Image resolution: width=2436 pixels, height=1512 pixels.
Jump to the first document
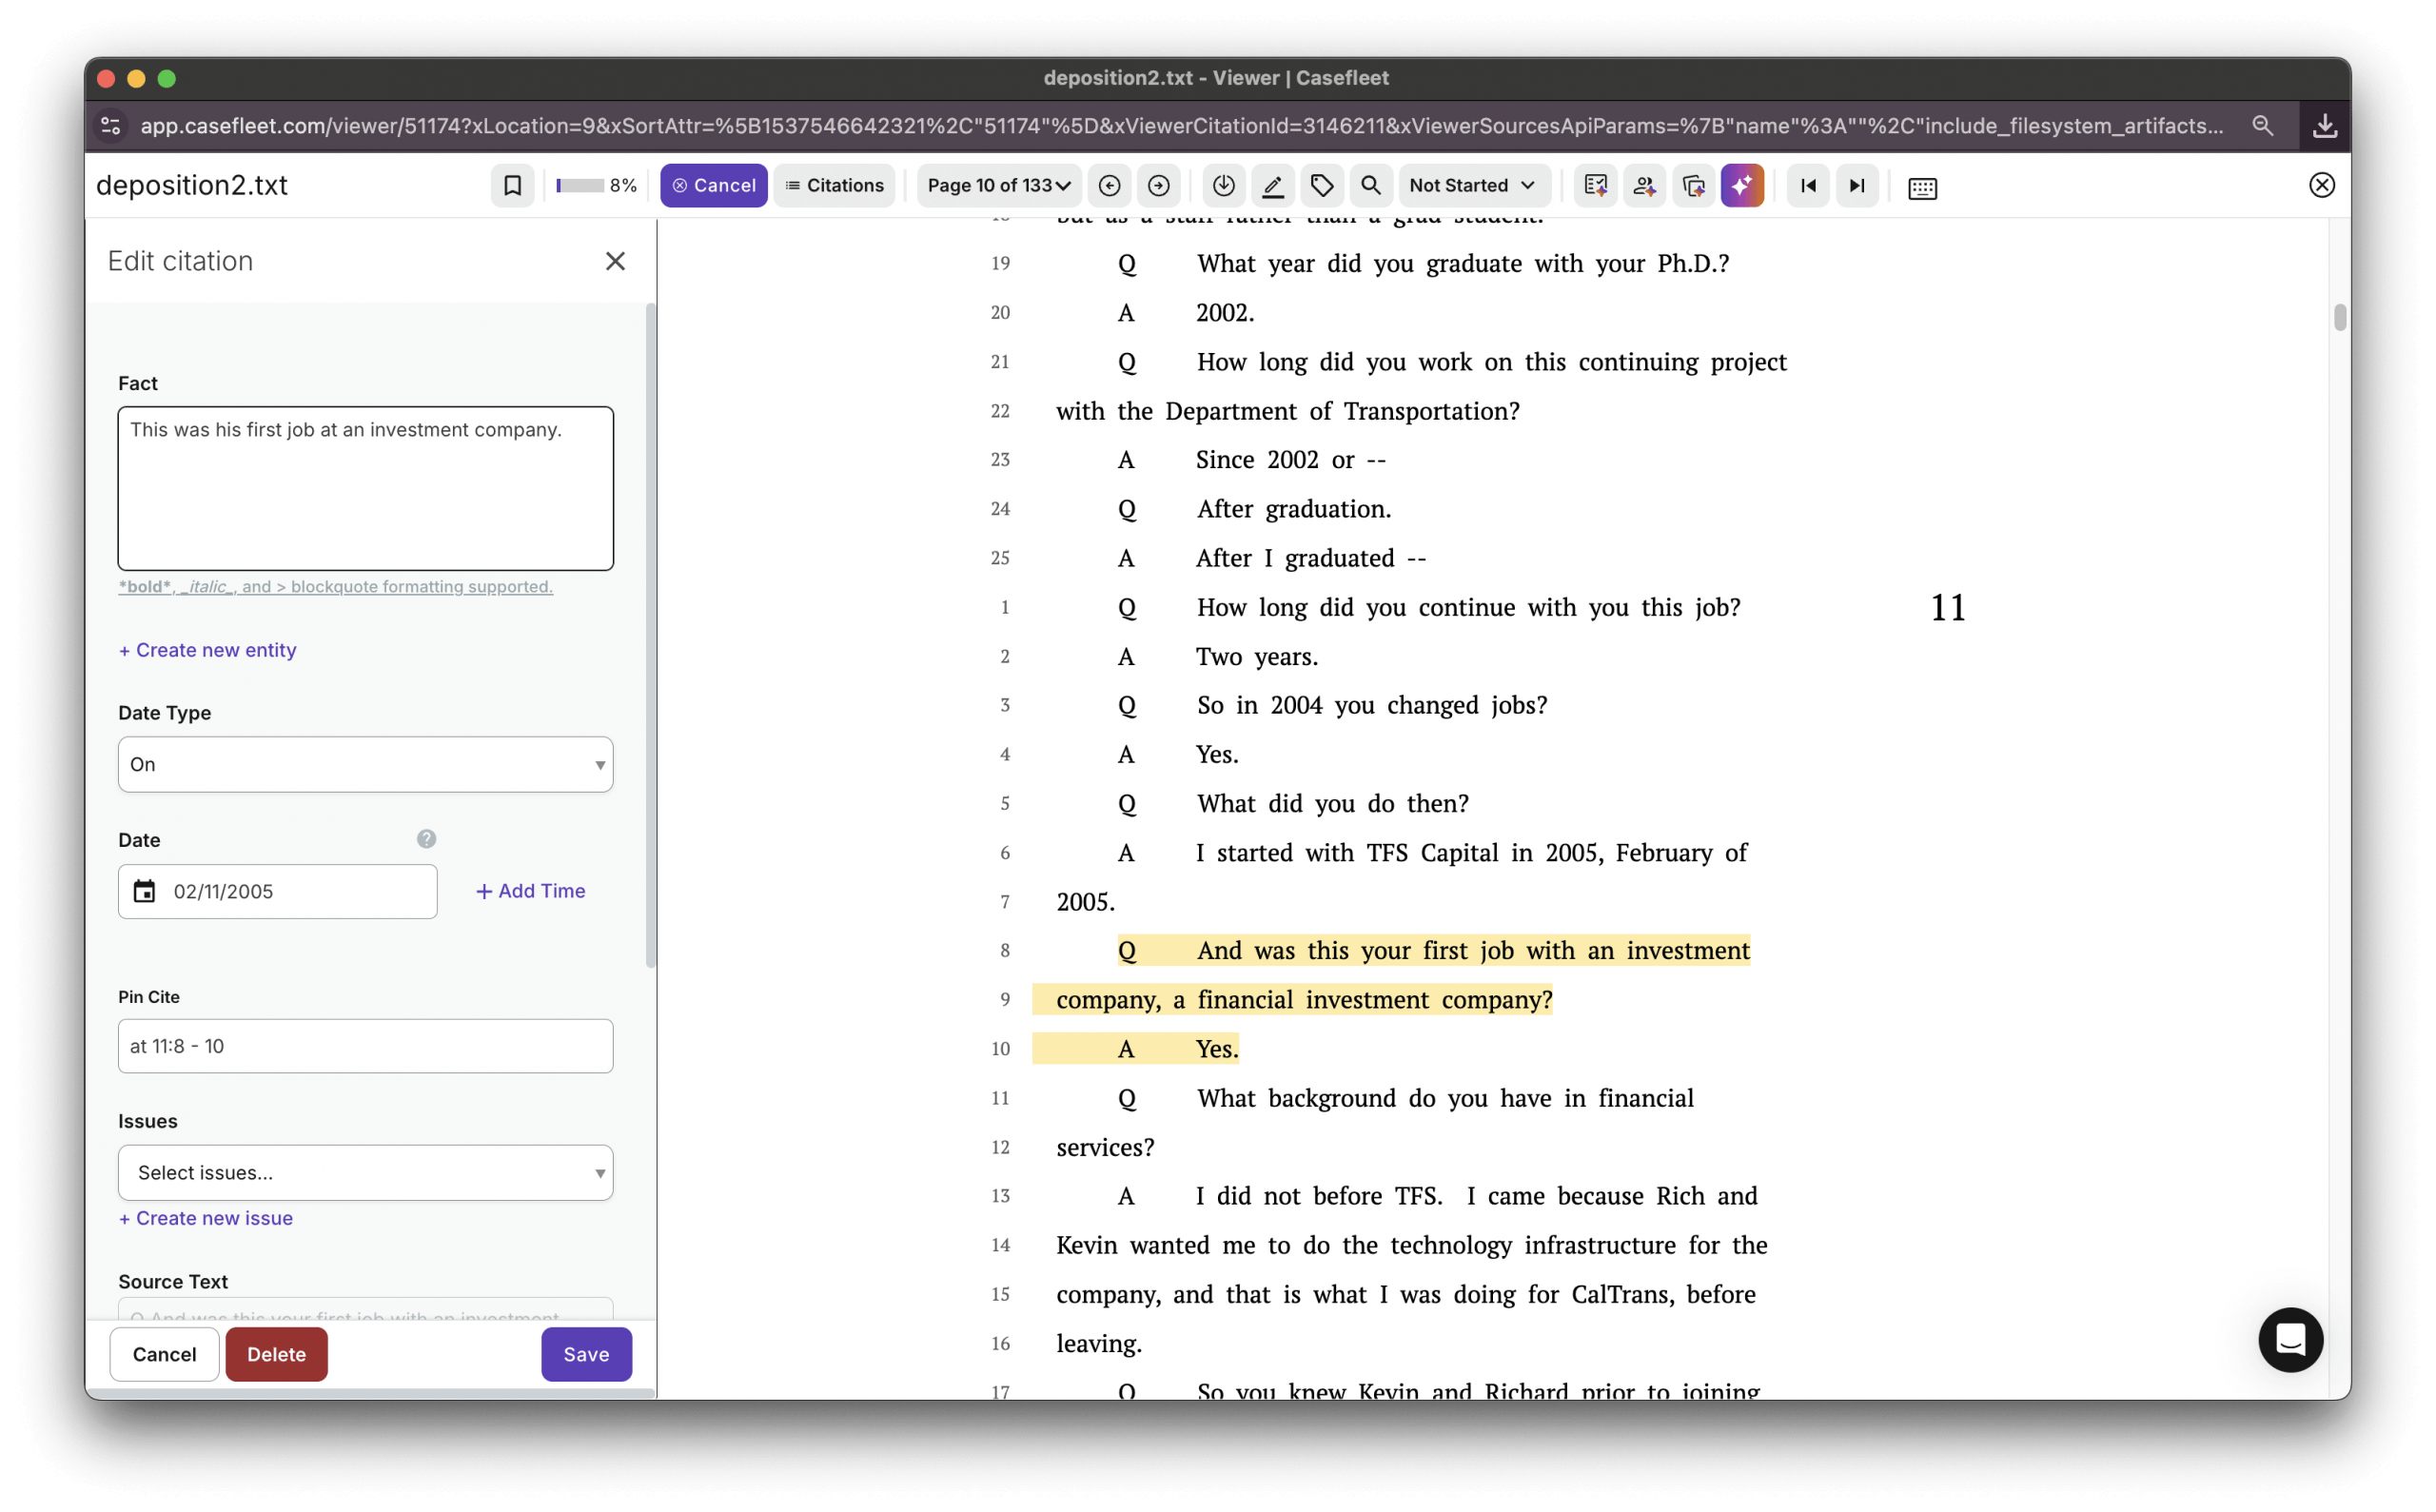[1808, 186]
